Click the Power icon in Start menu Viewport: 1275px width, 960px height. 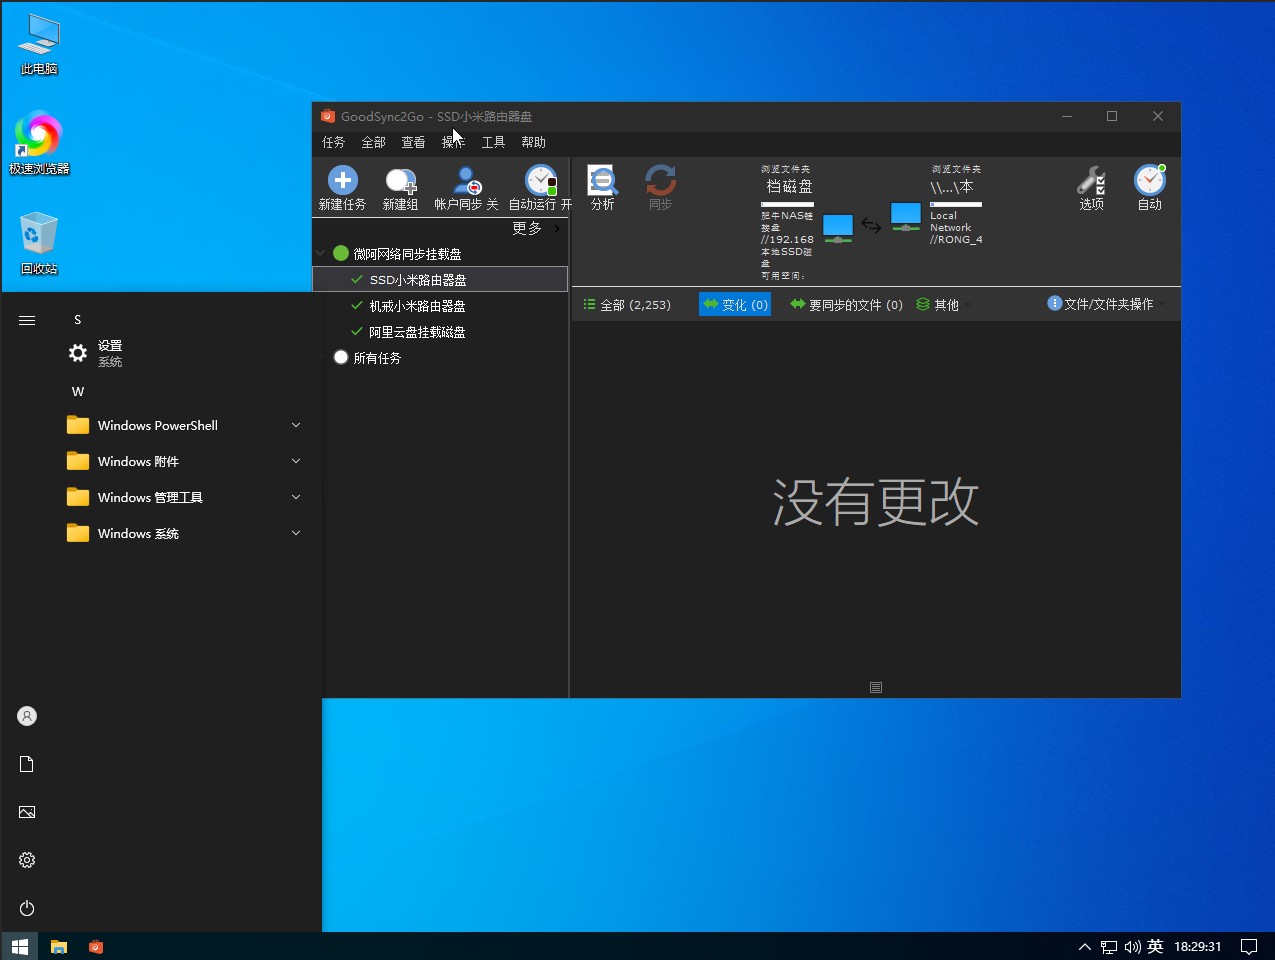coord(27,908)
